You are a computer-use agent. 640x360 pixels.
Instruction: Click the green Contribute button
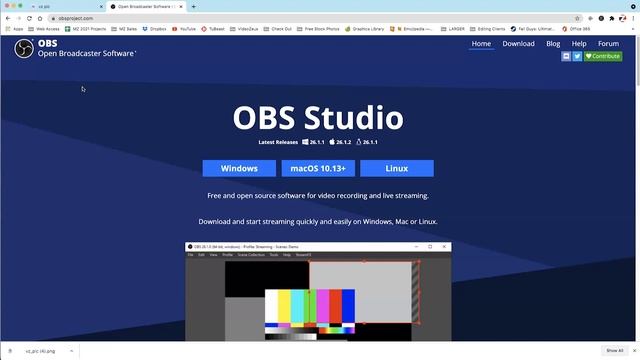point(603,56)
